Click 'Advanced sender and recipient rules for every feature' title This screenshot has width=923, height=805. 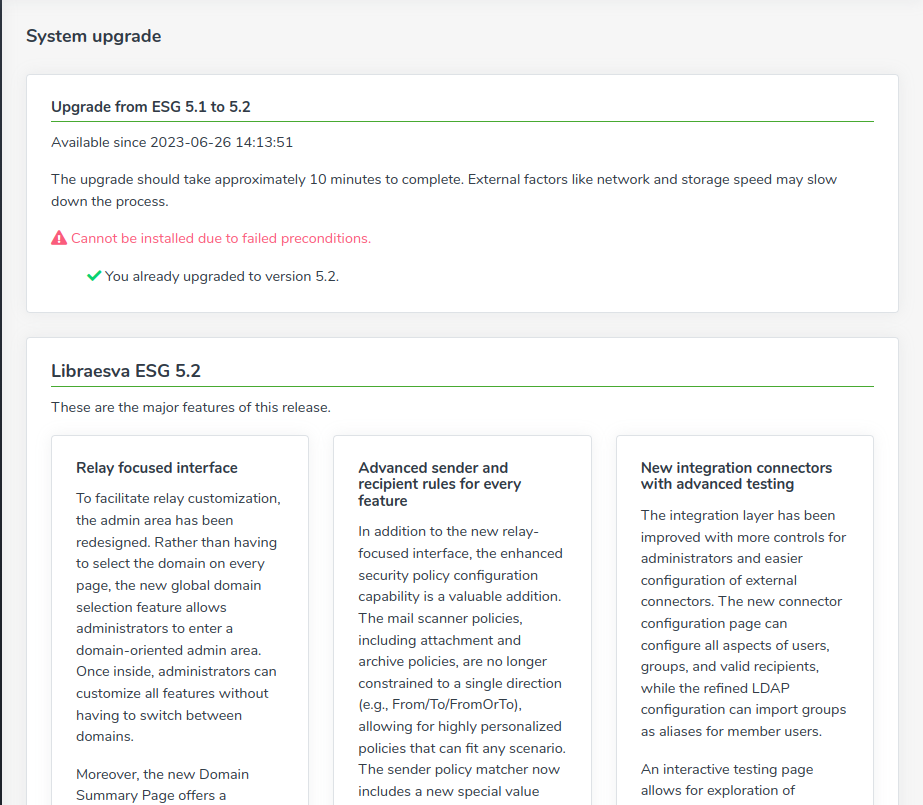pos(440,484)
